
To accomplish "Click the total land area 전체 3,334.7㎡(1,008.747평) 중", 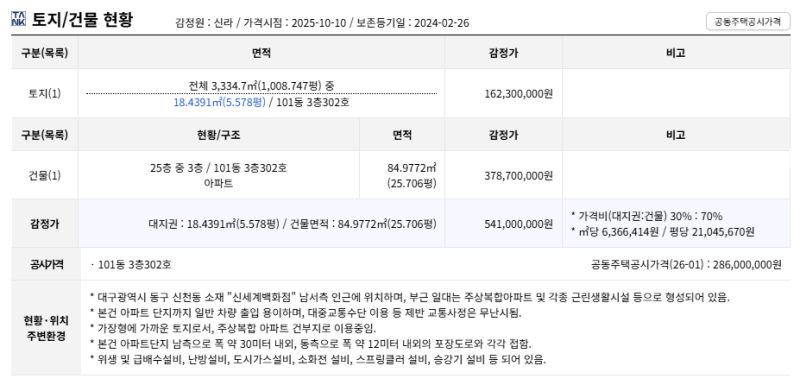I will point(261,86).
